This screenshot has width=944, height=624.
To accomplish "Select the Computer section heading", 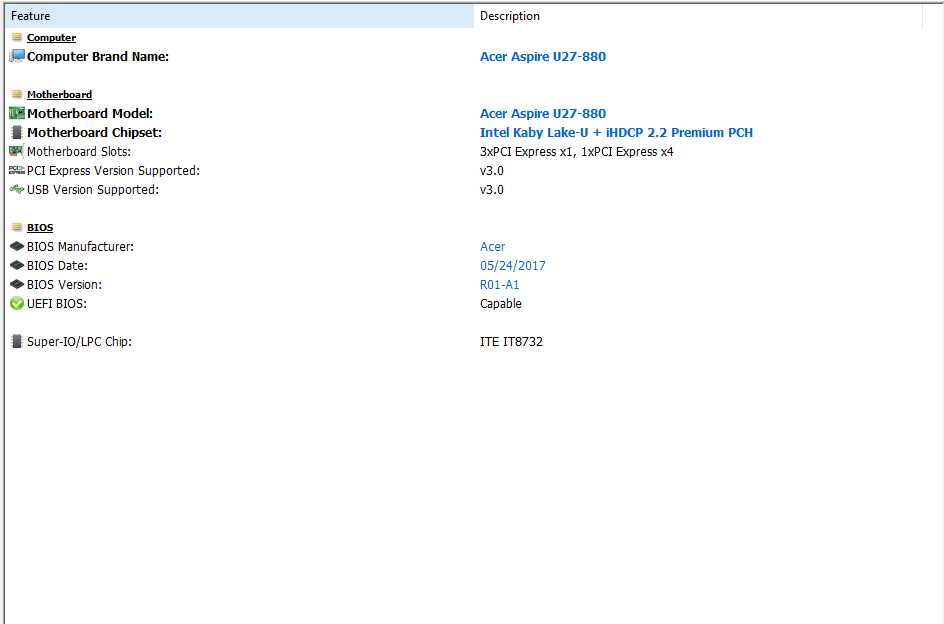I will pos(51,37).
